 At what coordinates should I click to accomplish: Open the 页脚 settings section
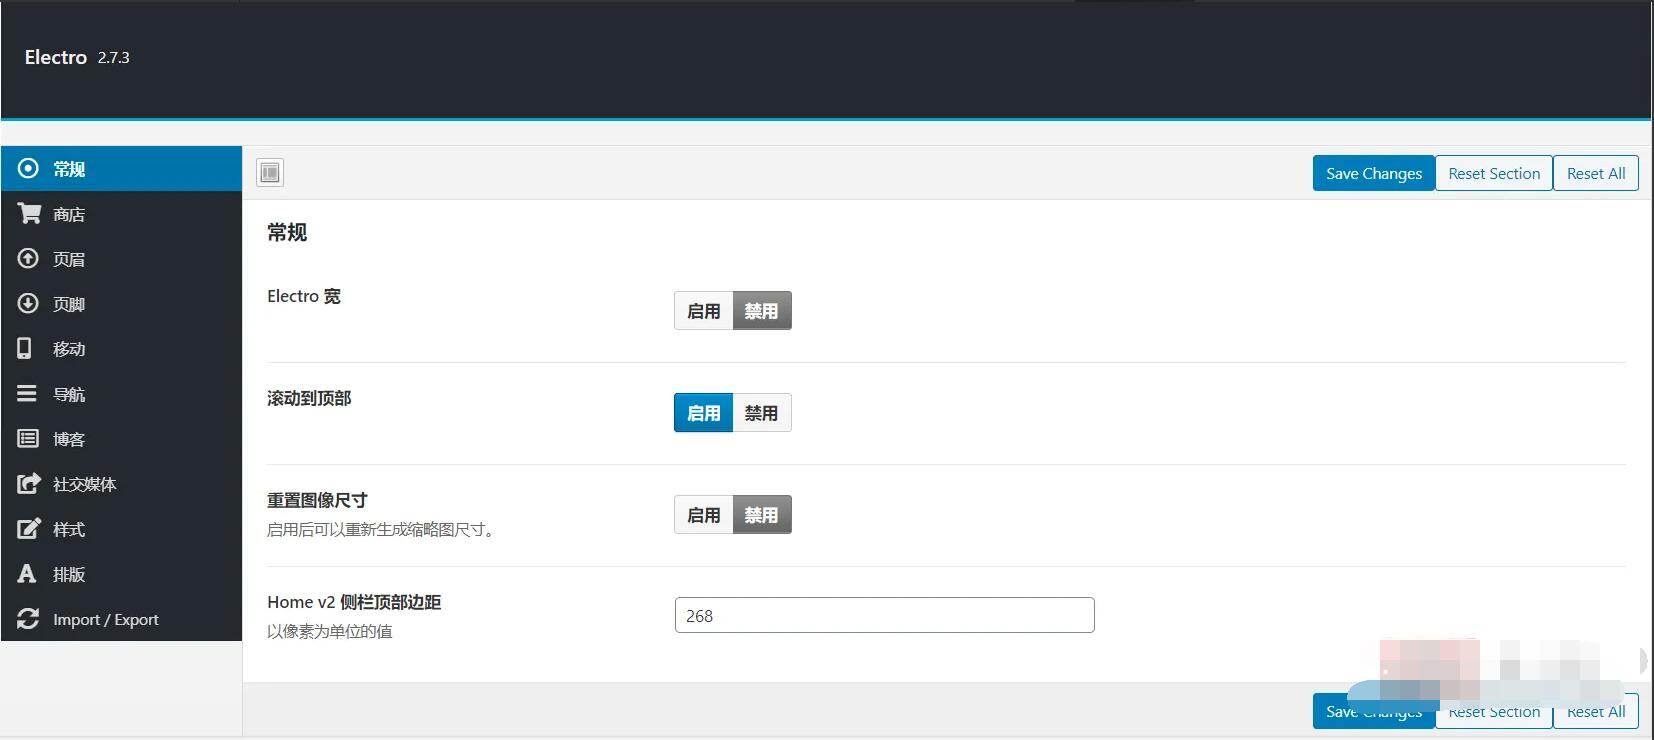point(121,304)
